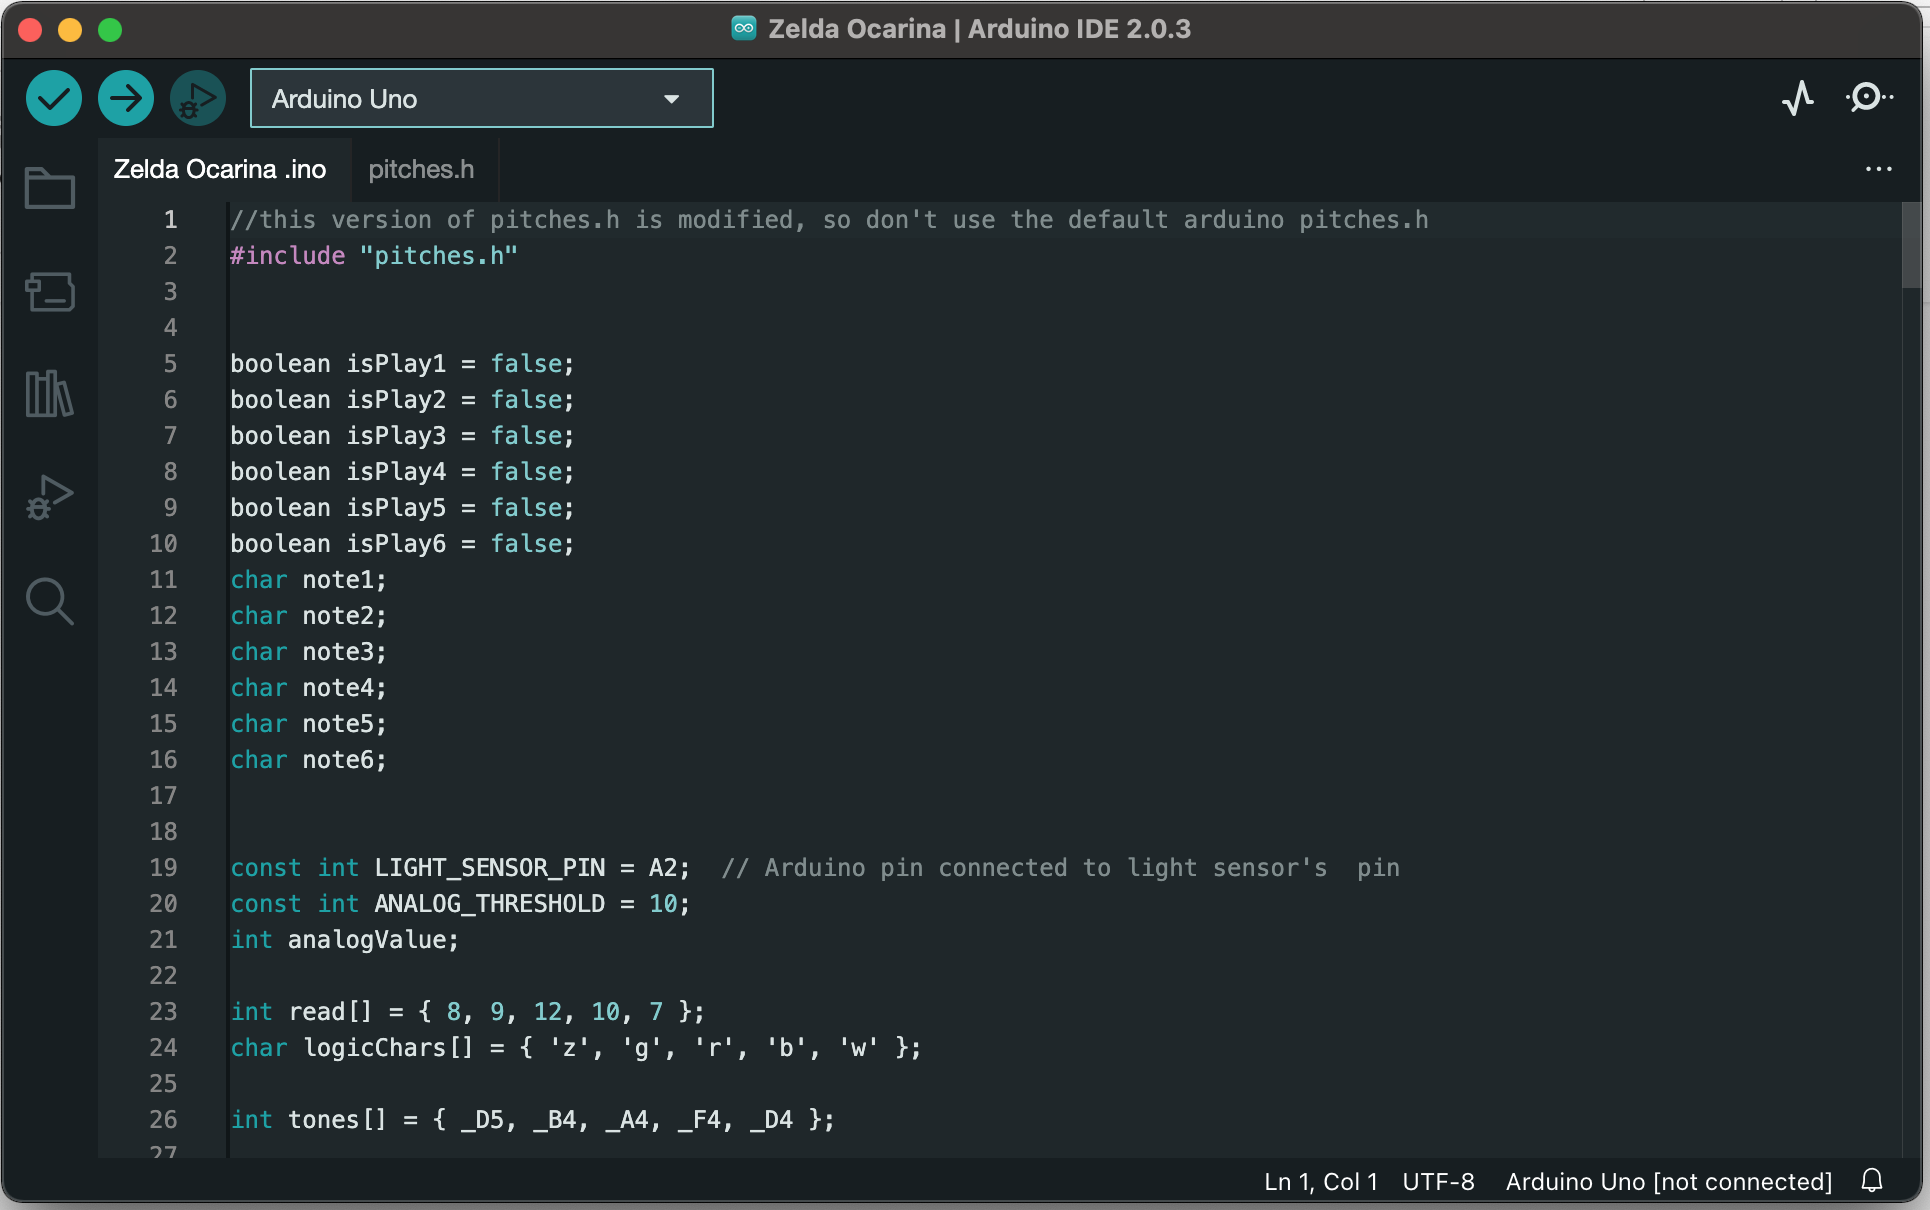
Task: Click the Verify sketch checkmark icon
Action: pos(53,98)
